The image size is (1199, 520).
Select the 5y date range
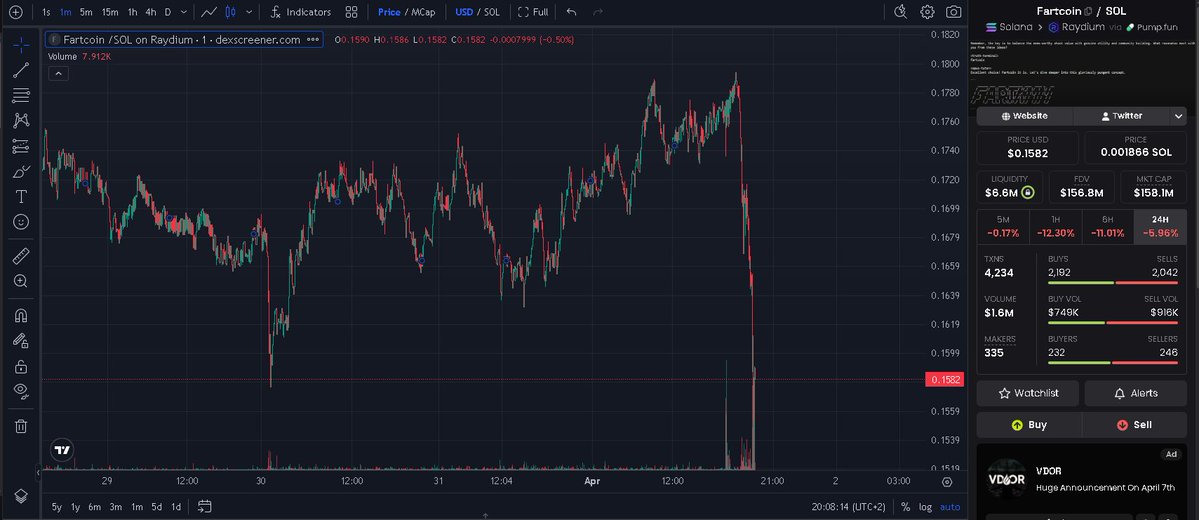(x=57, y=507)
